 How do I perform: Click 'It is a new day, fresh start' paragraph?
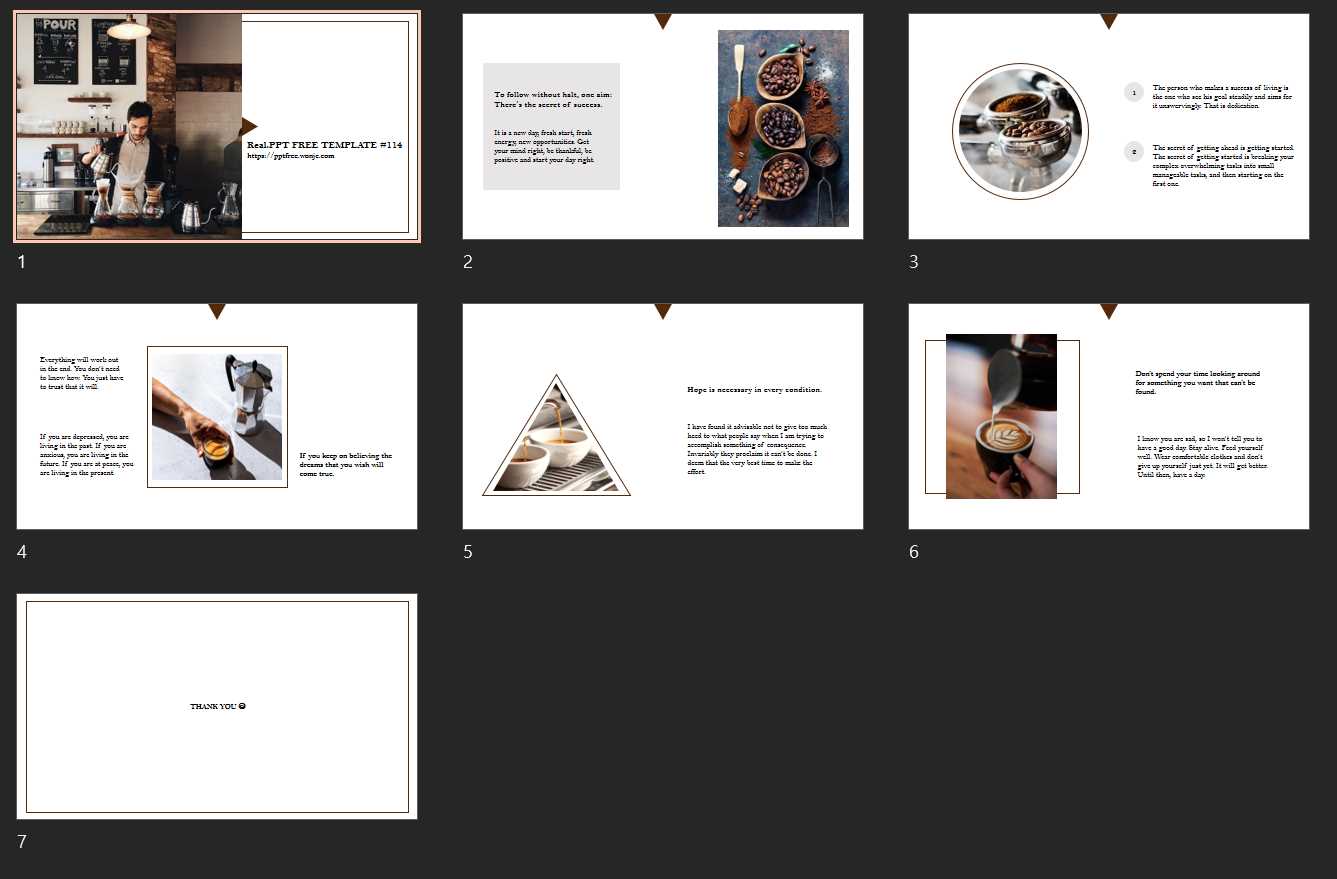tap(545, 146)
